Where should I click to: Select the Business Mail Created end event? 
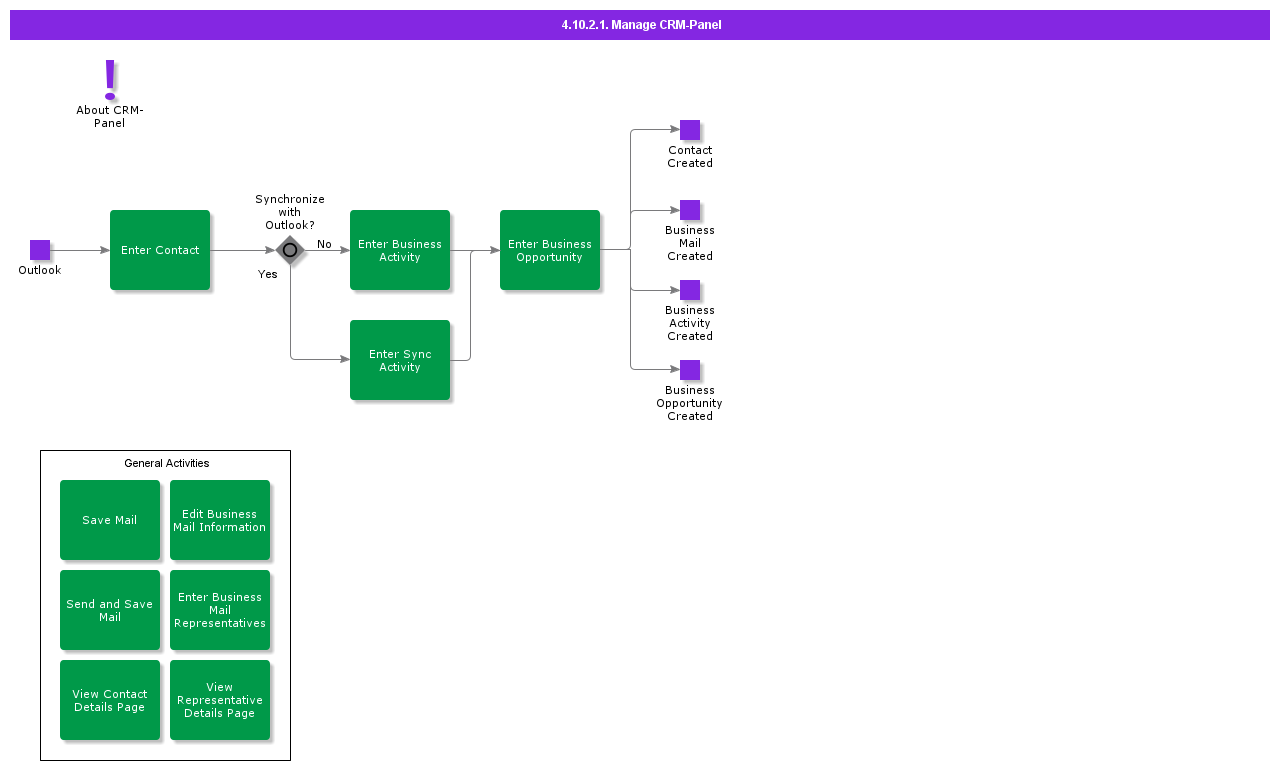[x=690, y=210]
